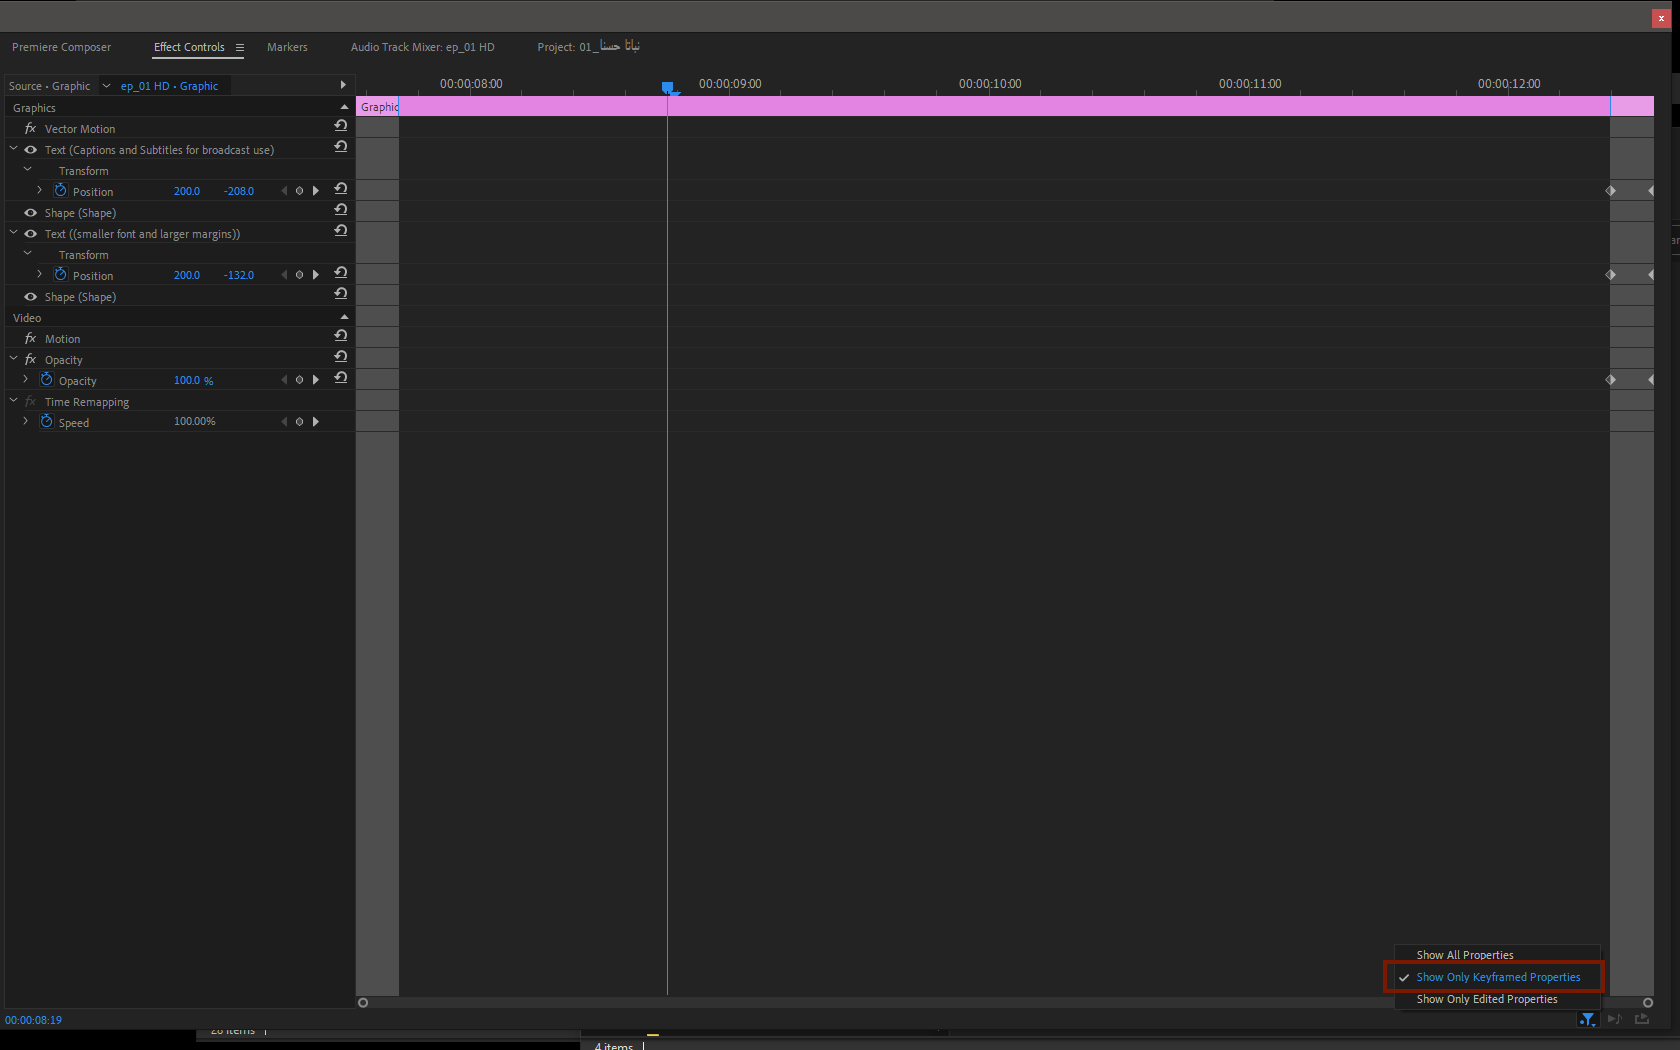
Task: Click the play audio preview icon
Action: coord(1615,1019)
